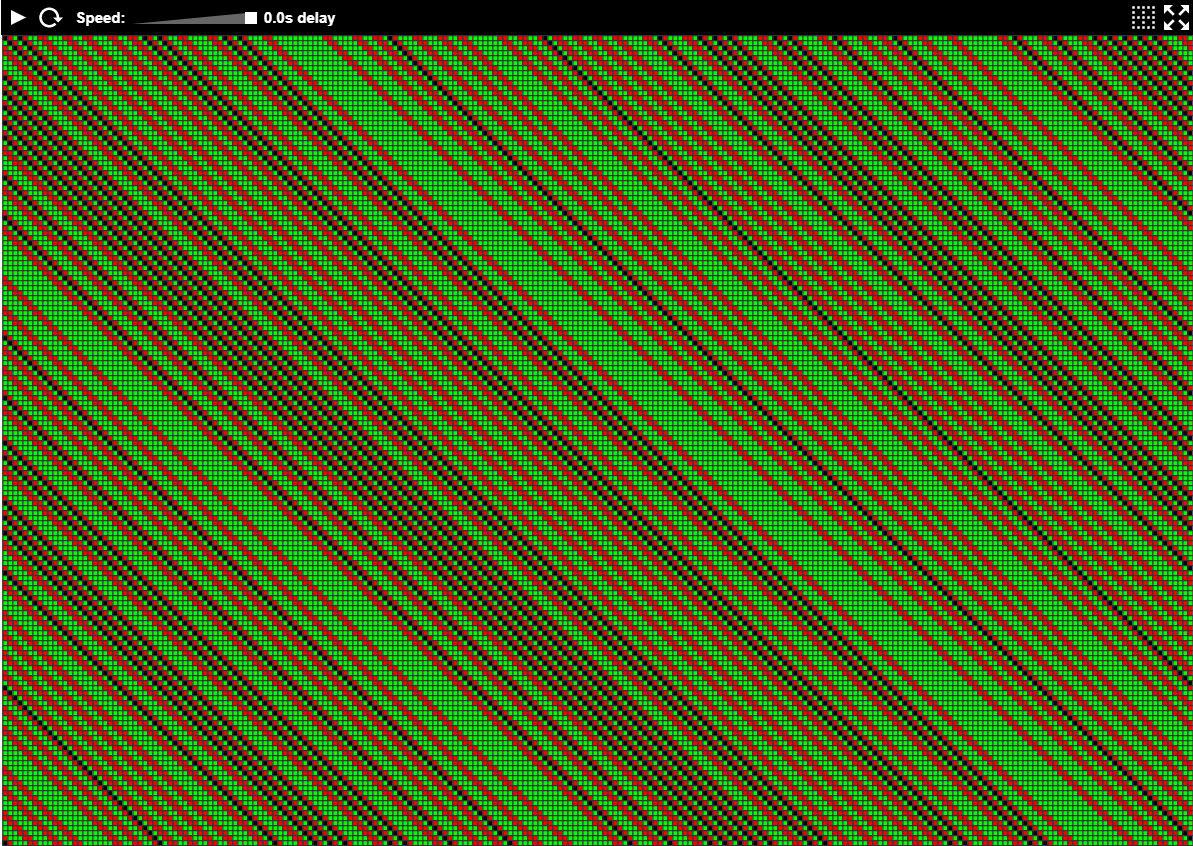The width and height of the screenshot is (1193, 846).
Task: Click the middle of the canvas's right edge
Action: (x=1187, y=440)
